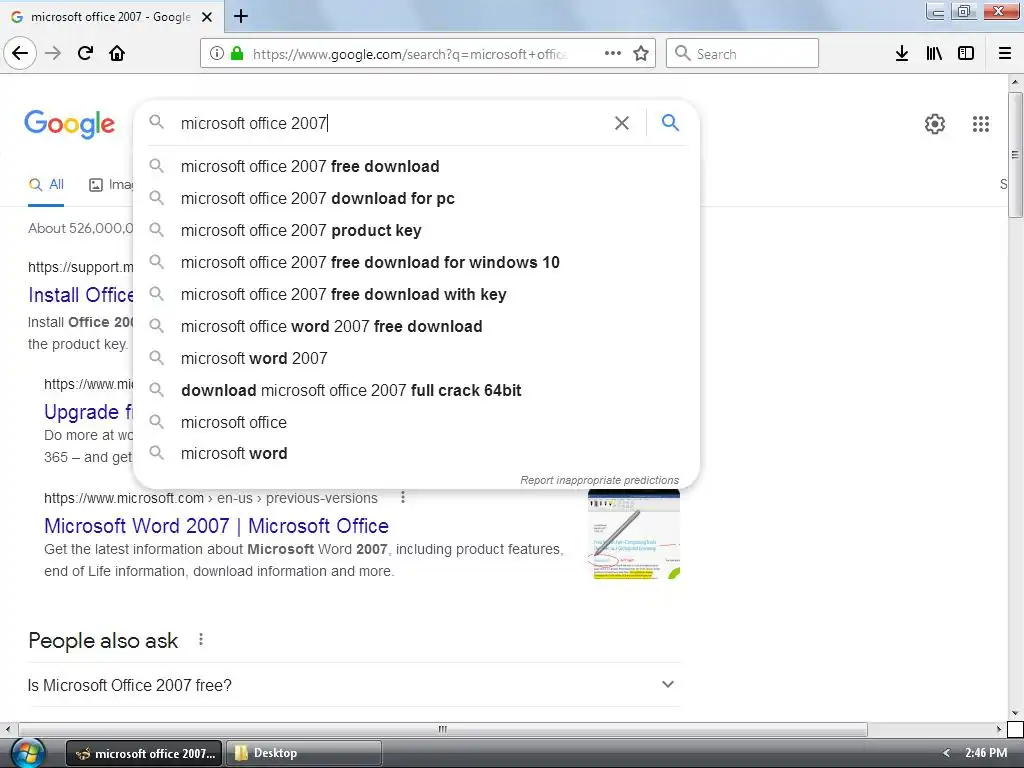Click 'Report inappropriate predictions' link
This screenshot has height=768, width=1024.
[x=600, y=480]
